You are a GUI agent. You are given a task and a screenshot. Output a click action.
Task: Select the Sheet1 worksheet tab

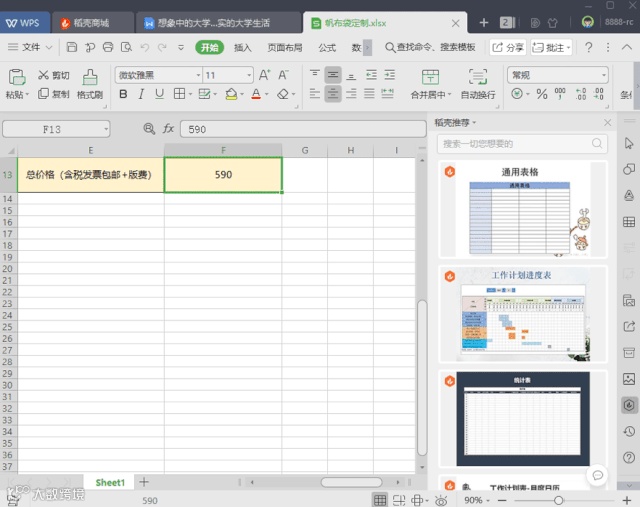pos(110,483)
